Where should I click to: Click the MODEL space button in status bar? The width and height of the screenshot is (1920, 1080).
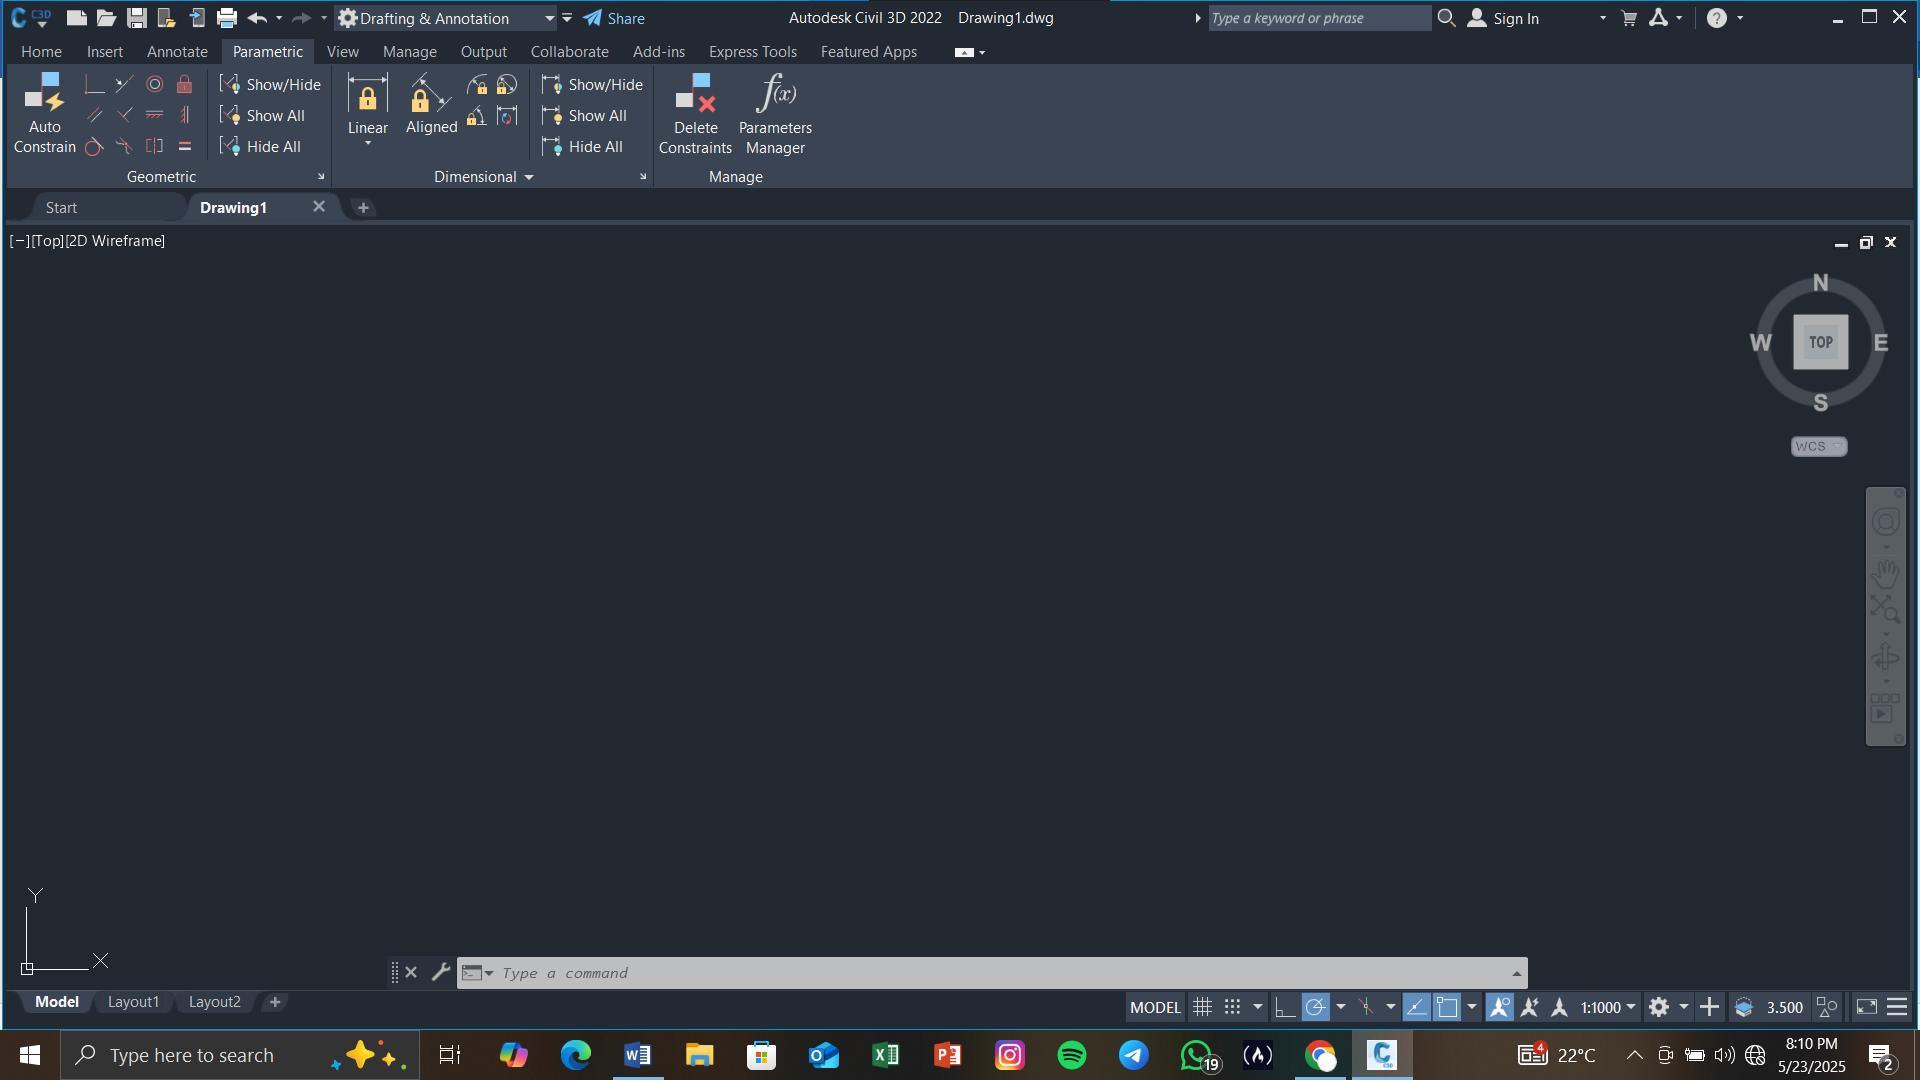click(1155, 1007)
